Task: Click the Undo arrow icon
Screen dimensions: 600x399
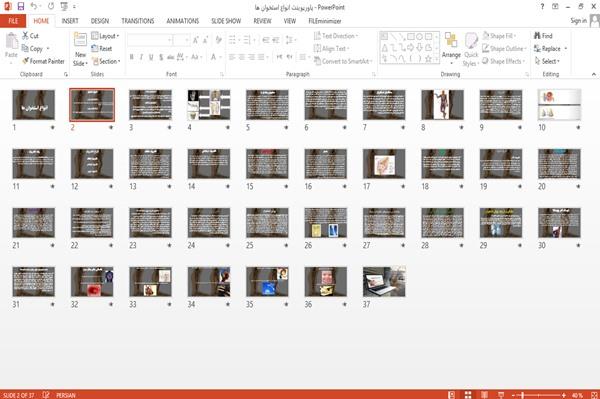Action: [x=34, y=7]
